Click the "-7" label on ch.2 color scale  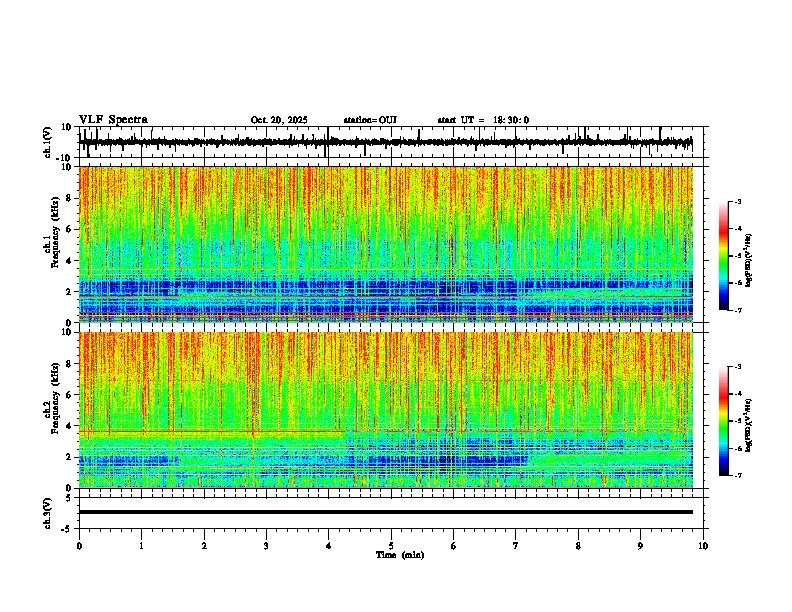coord(738,475)
